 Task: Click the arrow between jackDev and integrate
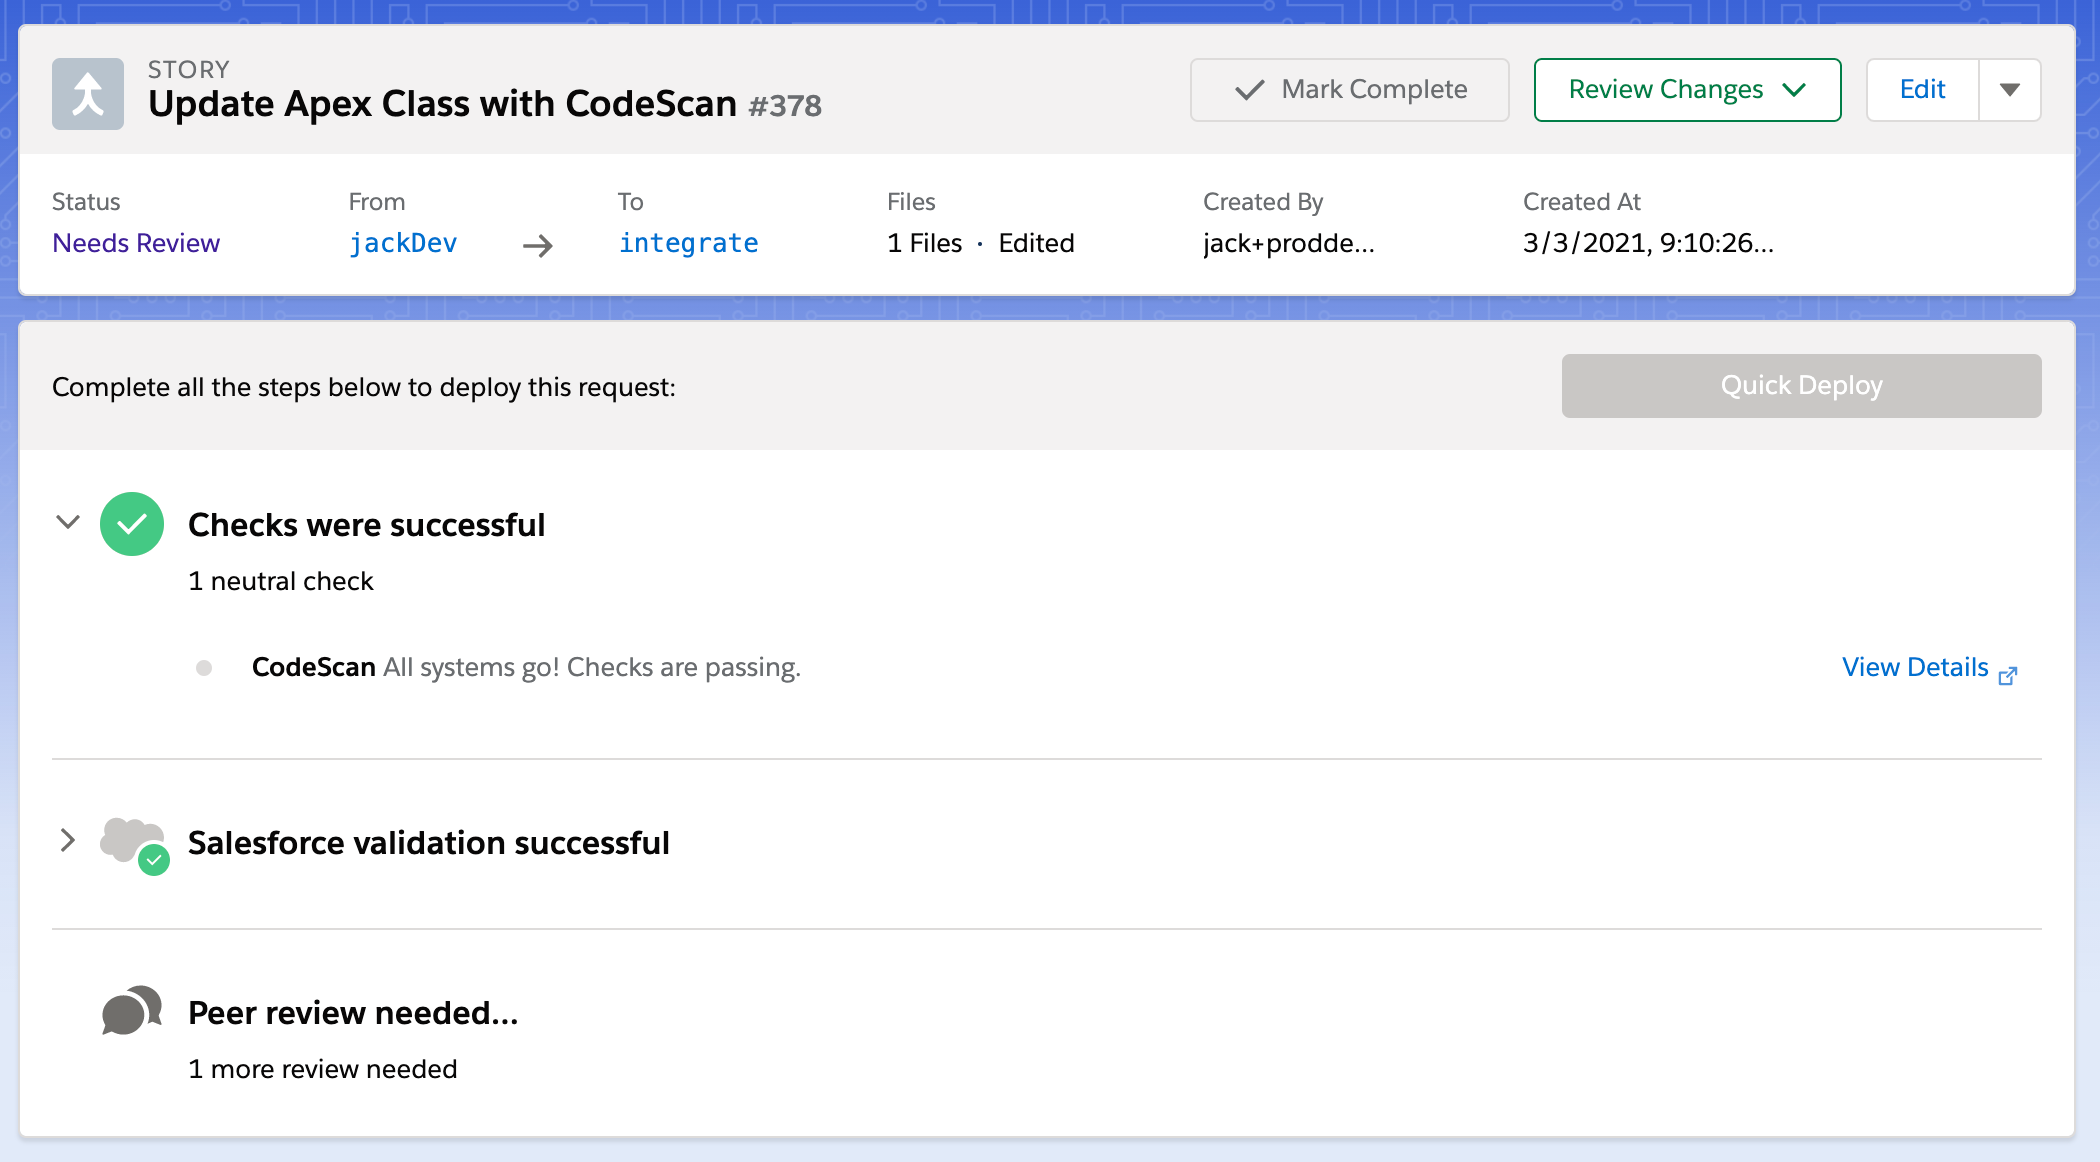(538, 245)
